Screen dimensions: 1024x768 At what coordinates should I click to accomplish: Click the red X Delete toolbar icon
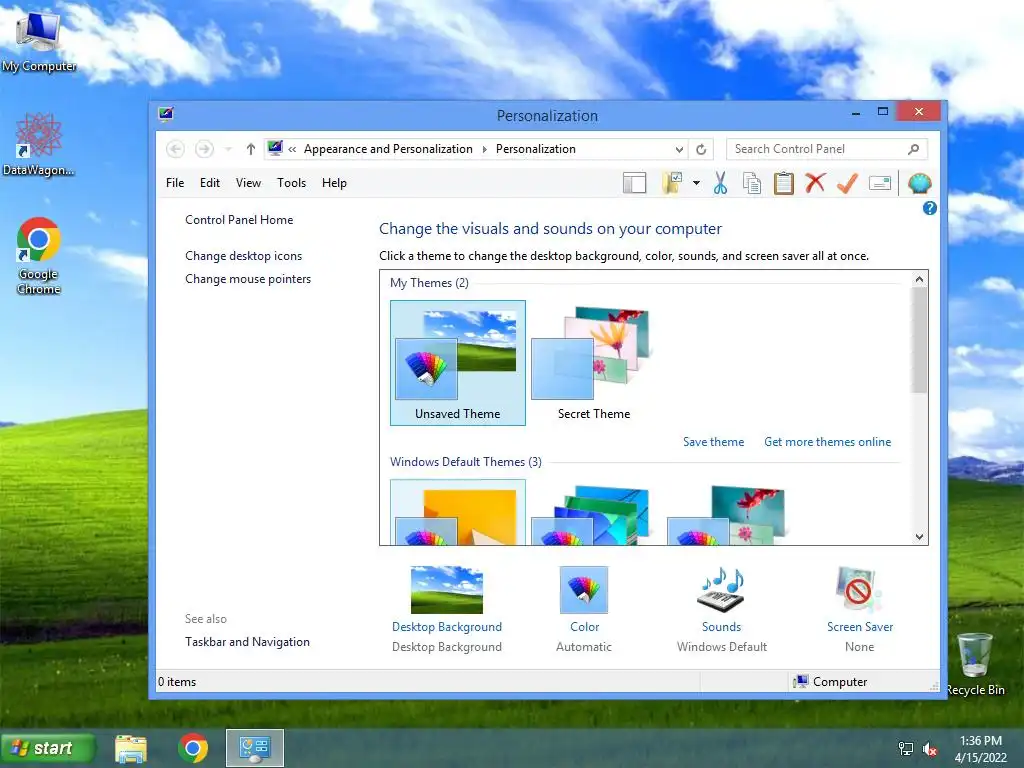click(815, 183)
